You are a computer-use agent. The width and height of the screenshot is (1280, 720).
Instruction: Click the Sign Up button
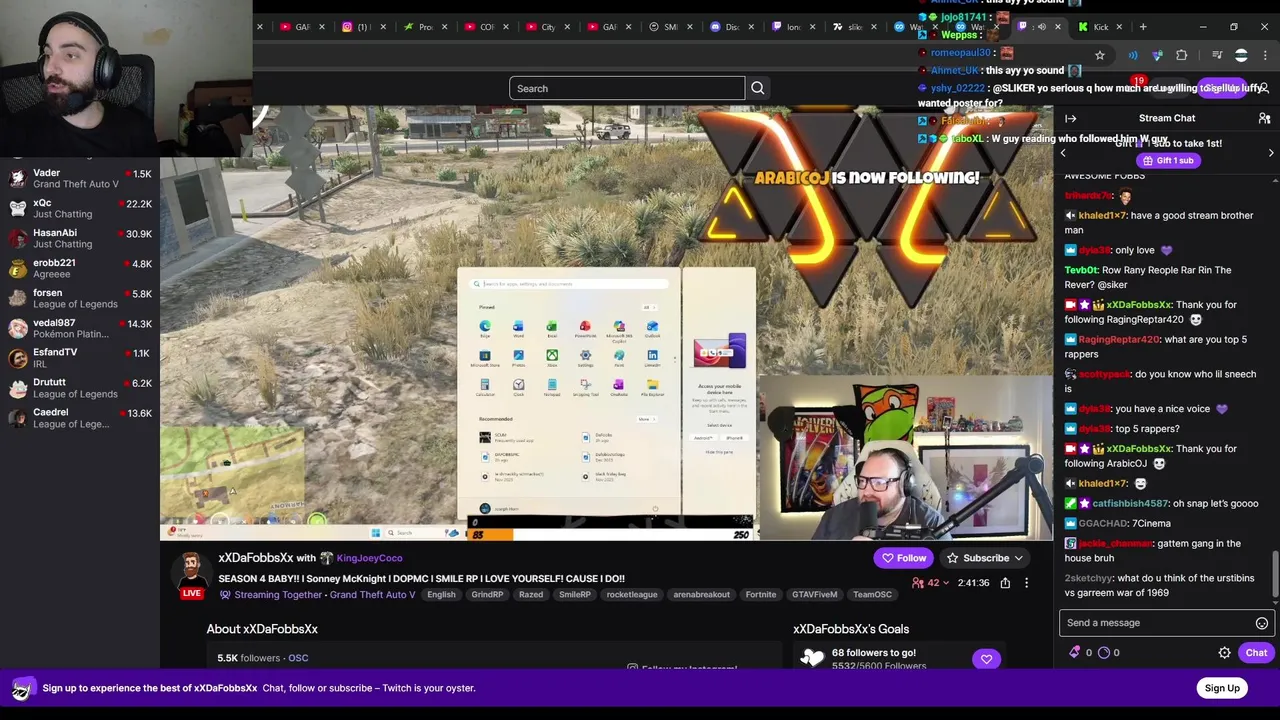1222,688
